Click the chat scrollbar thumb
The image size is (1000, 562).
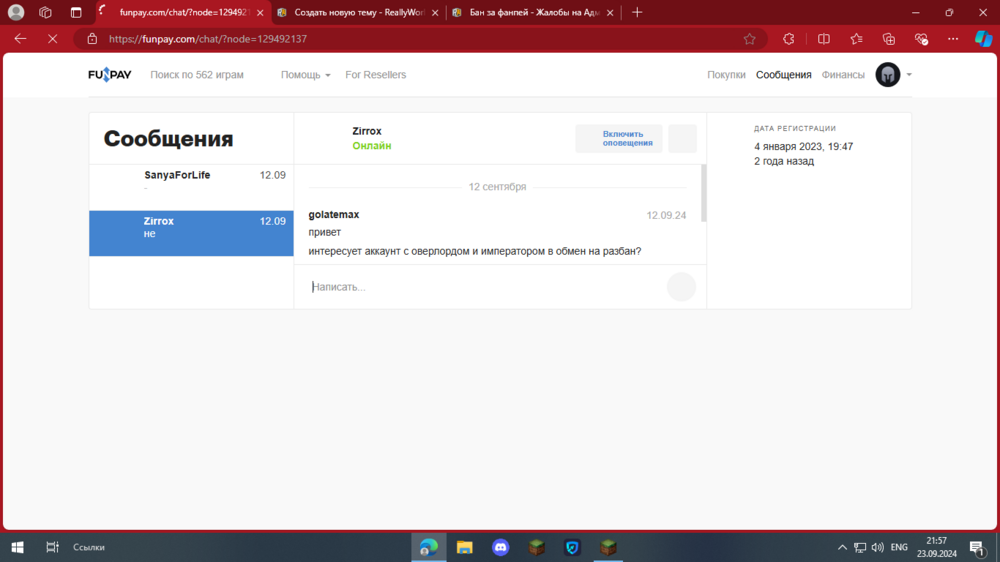[x=703, y=193]
